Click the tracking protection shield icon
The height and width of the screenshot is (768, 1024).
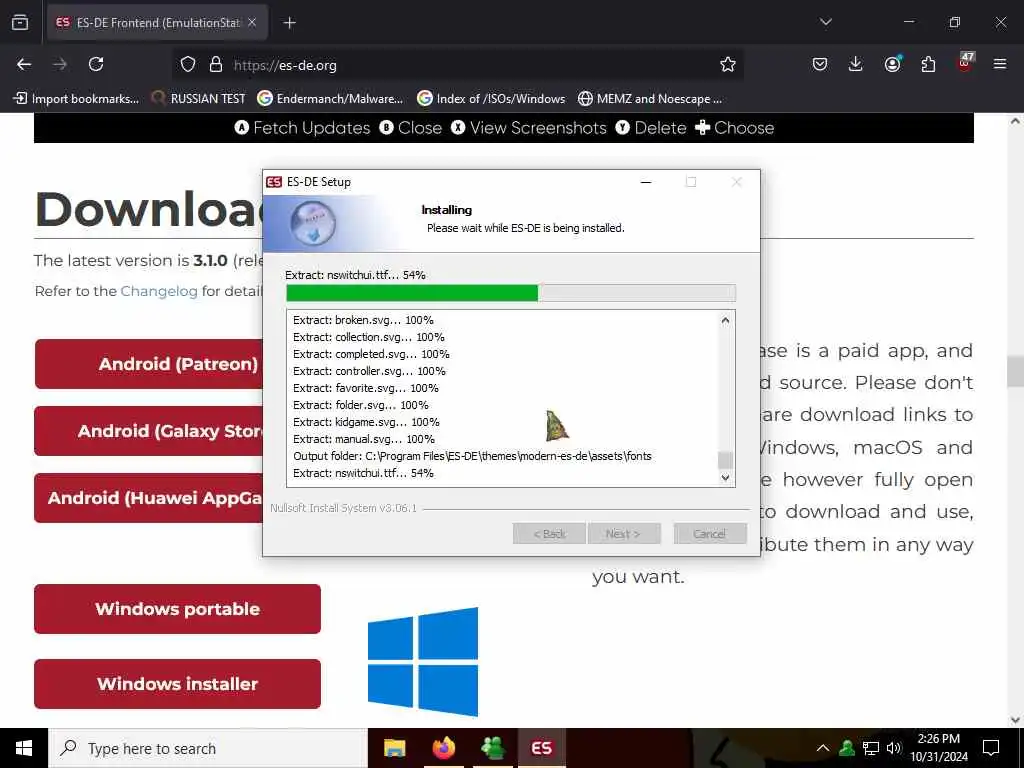coord(188,64)
